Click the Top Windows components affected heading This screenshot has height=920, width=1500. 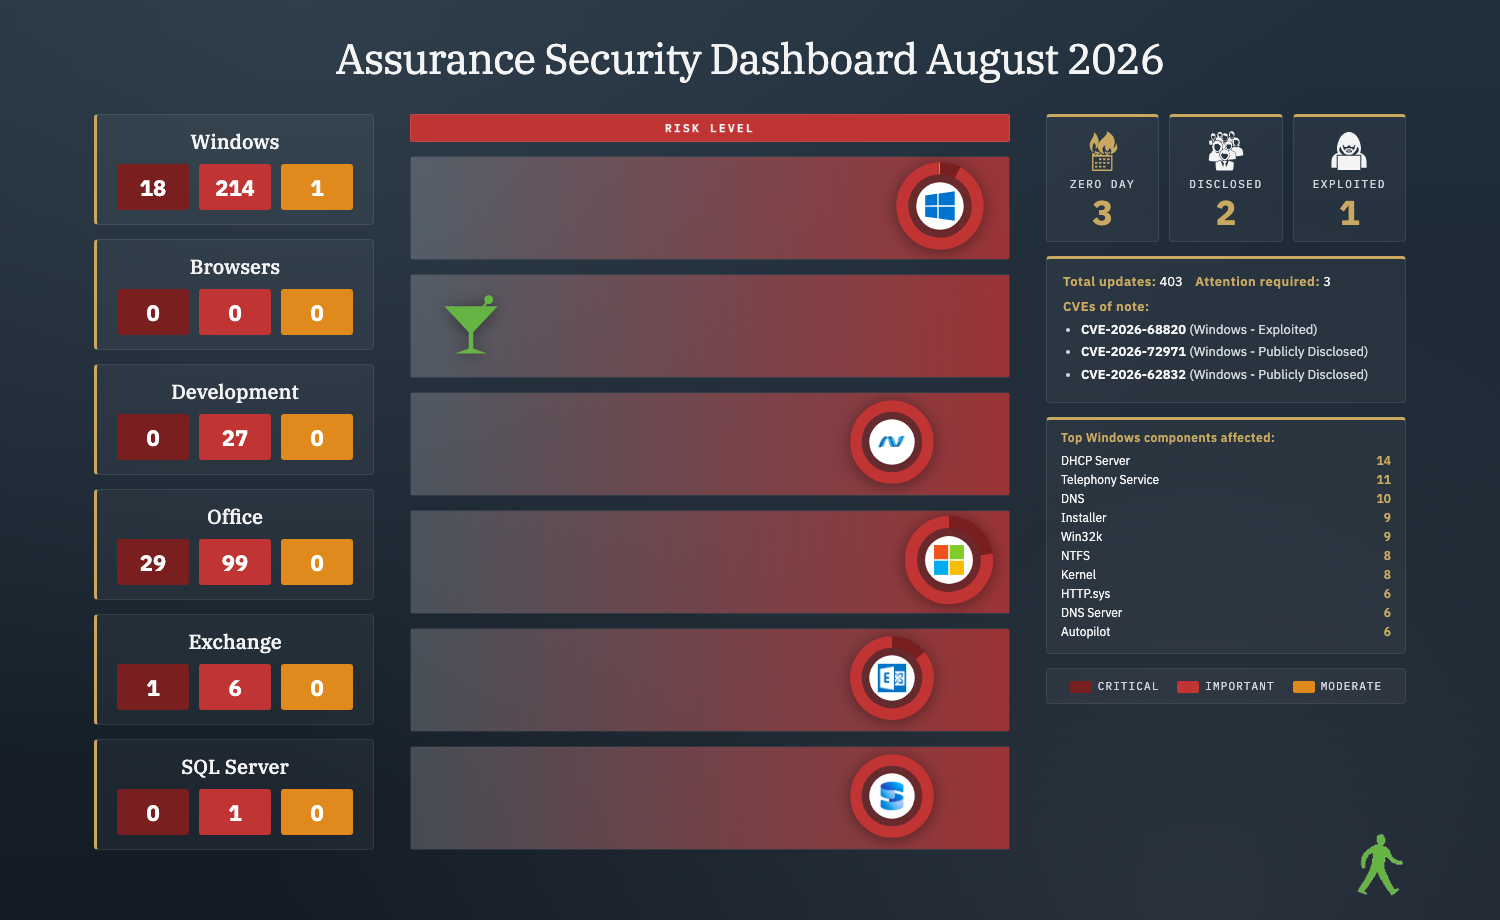pyautogui.click(x=1167, y=438)
